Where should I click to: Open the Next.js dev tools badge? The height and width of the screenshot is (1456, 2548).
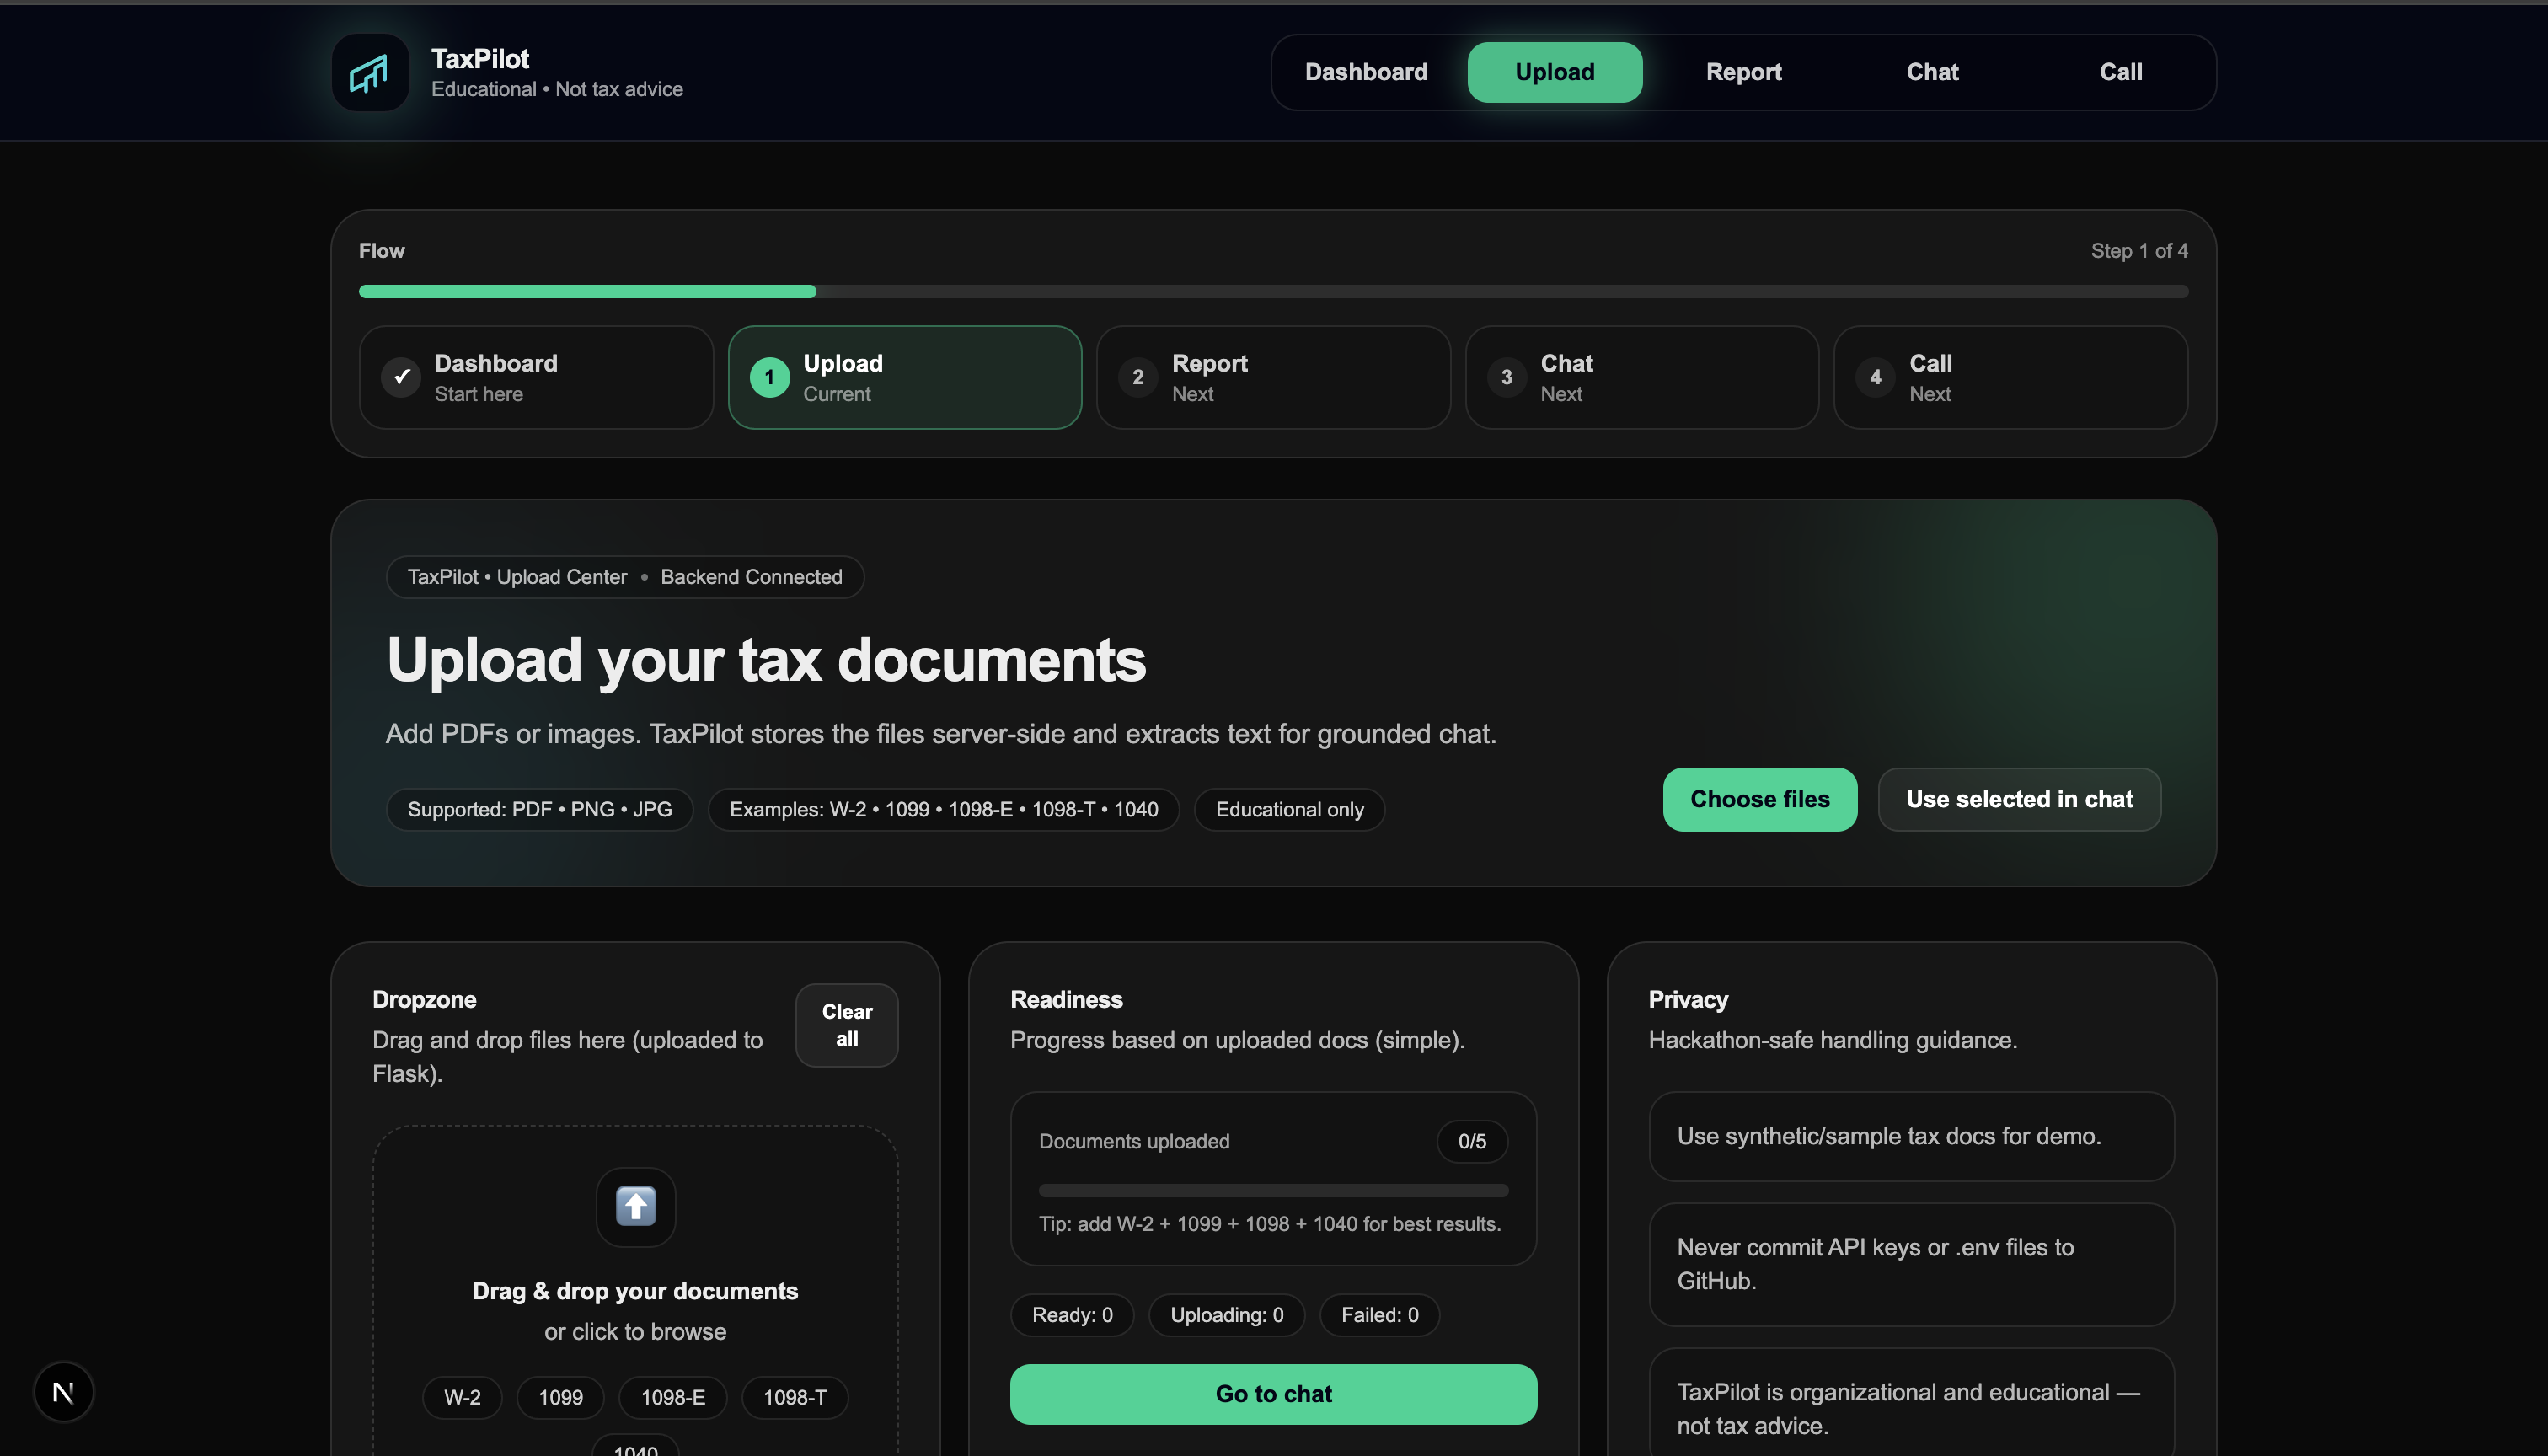point(63,1391)
